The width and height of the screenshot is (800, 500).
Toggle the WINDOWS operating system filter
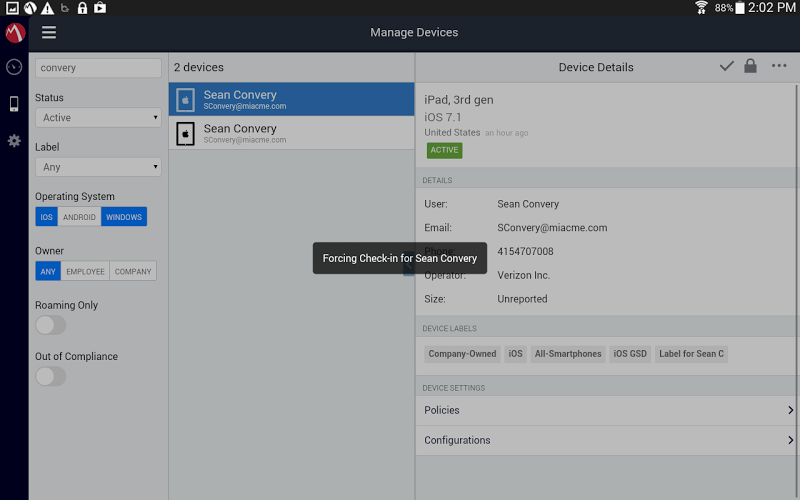click(x=124, y=217)
